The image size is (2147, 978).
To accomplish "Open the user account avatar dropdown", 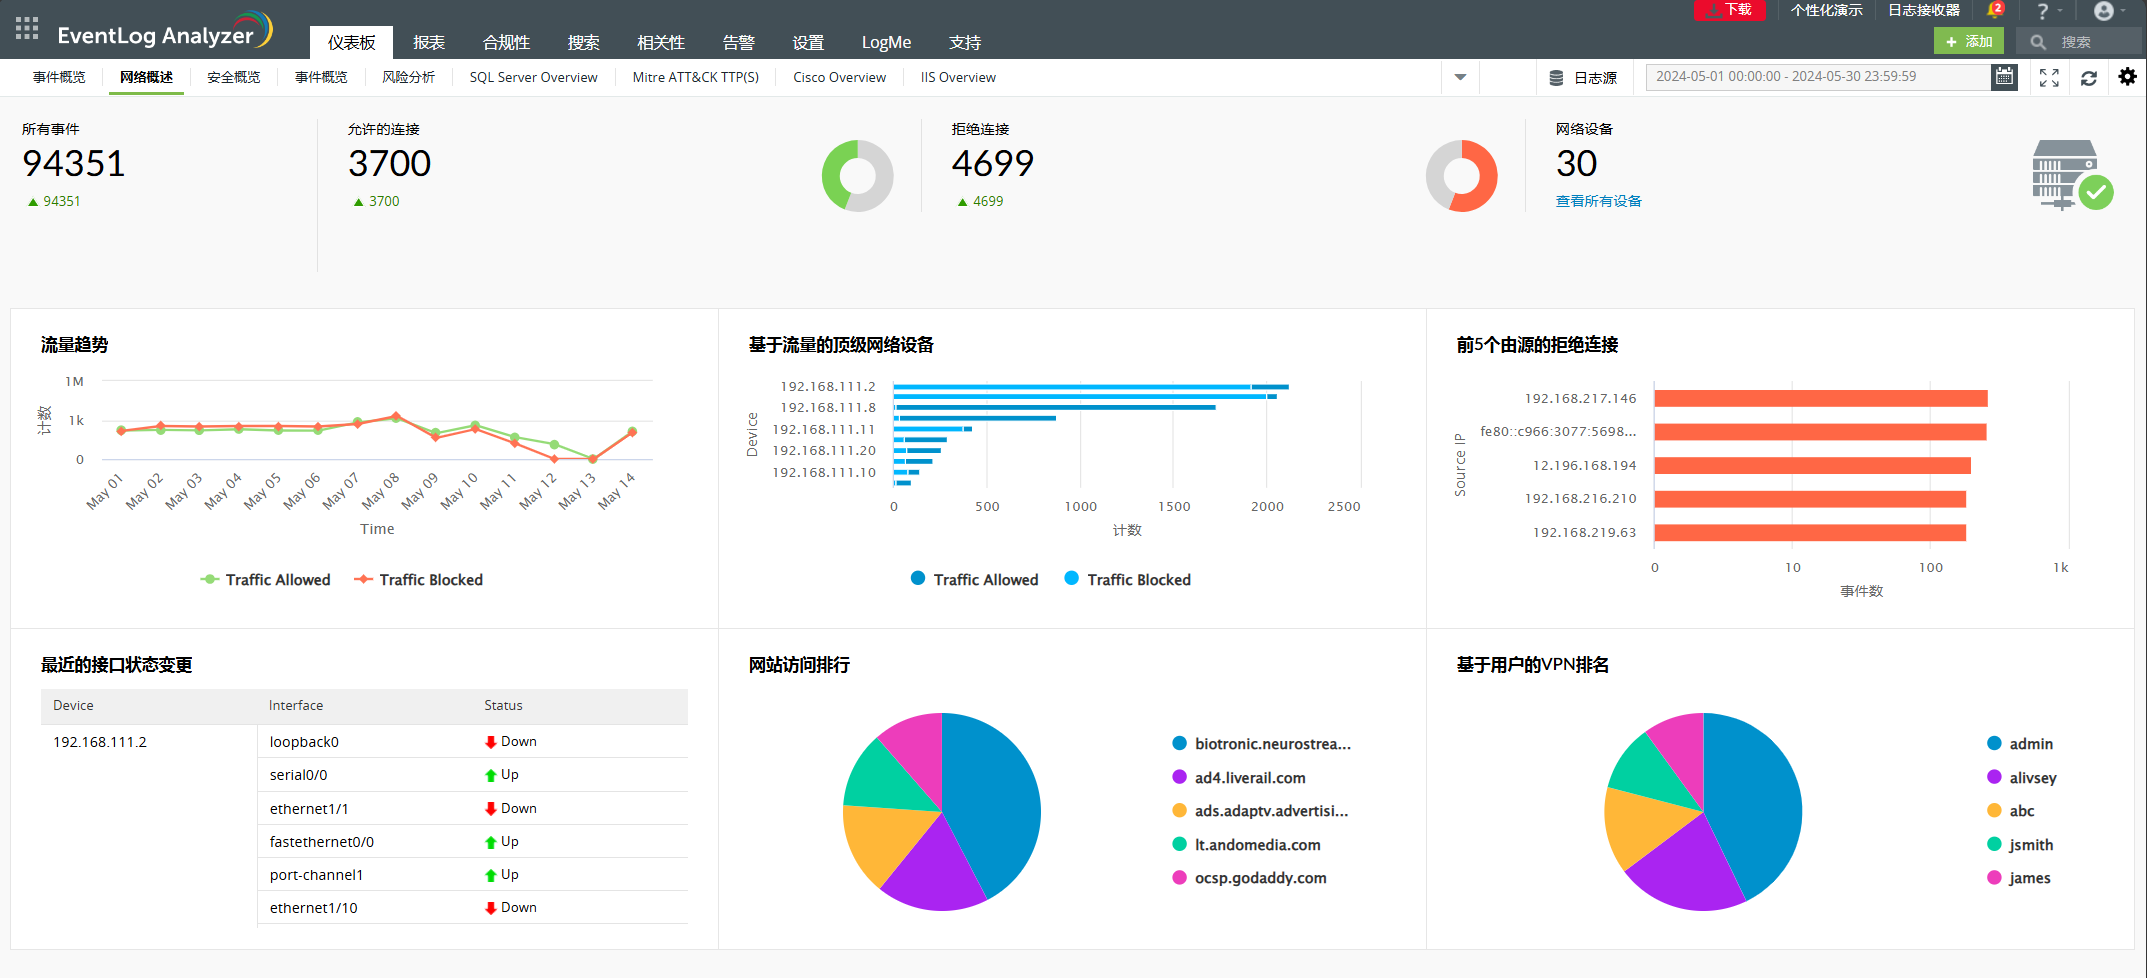I will pyautogui.click(x=2109, y=11).
